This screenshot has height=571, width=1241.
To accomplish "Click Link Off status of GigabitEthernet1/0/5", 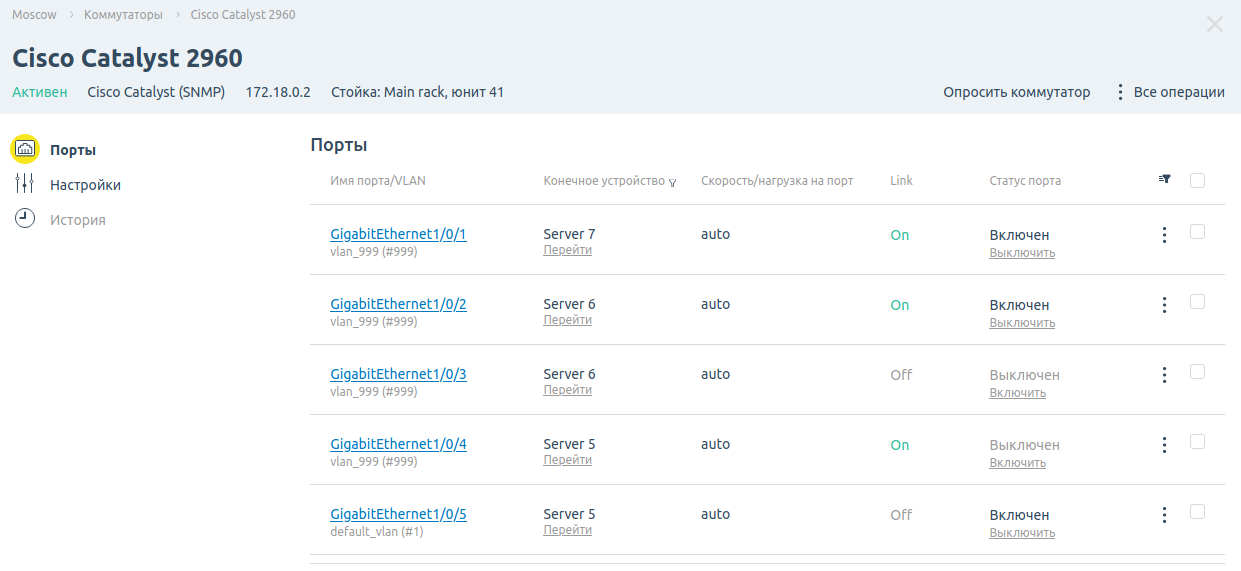I will [x=901, y=515].
